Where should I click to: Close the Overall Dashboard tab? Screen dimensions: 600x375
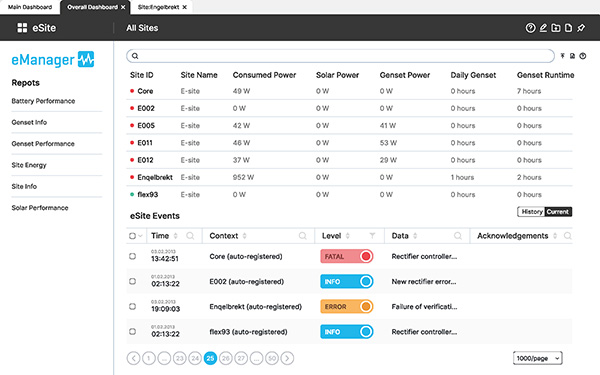click(123, 7)
